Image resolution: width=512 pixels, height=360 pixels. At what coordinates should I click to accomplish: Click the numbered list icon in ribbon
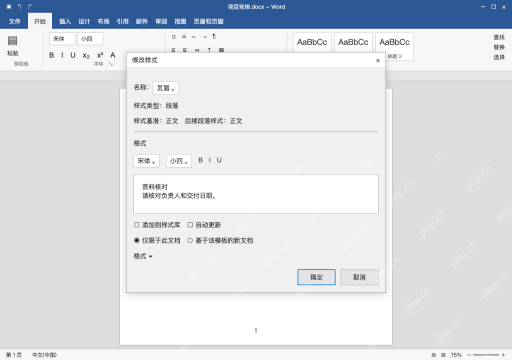click(x=184, y=36)
